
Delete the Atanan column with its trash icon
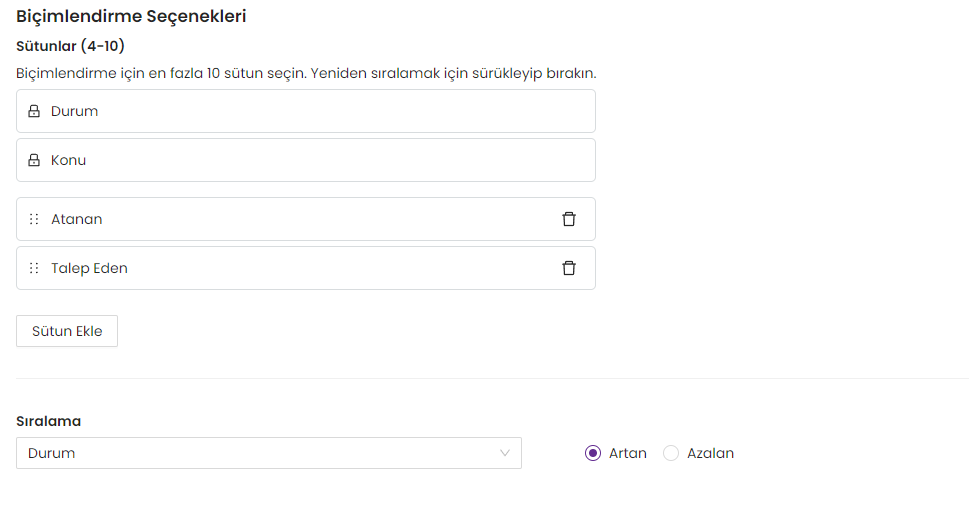click(x=569, y=219)
